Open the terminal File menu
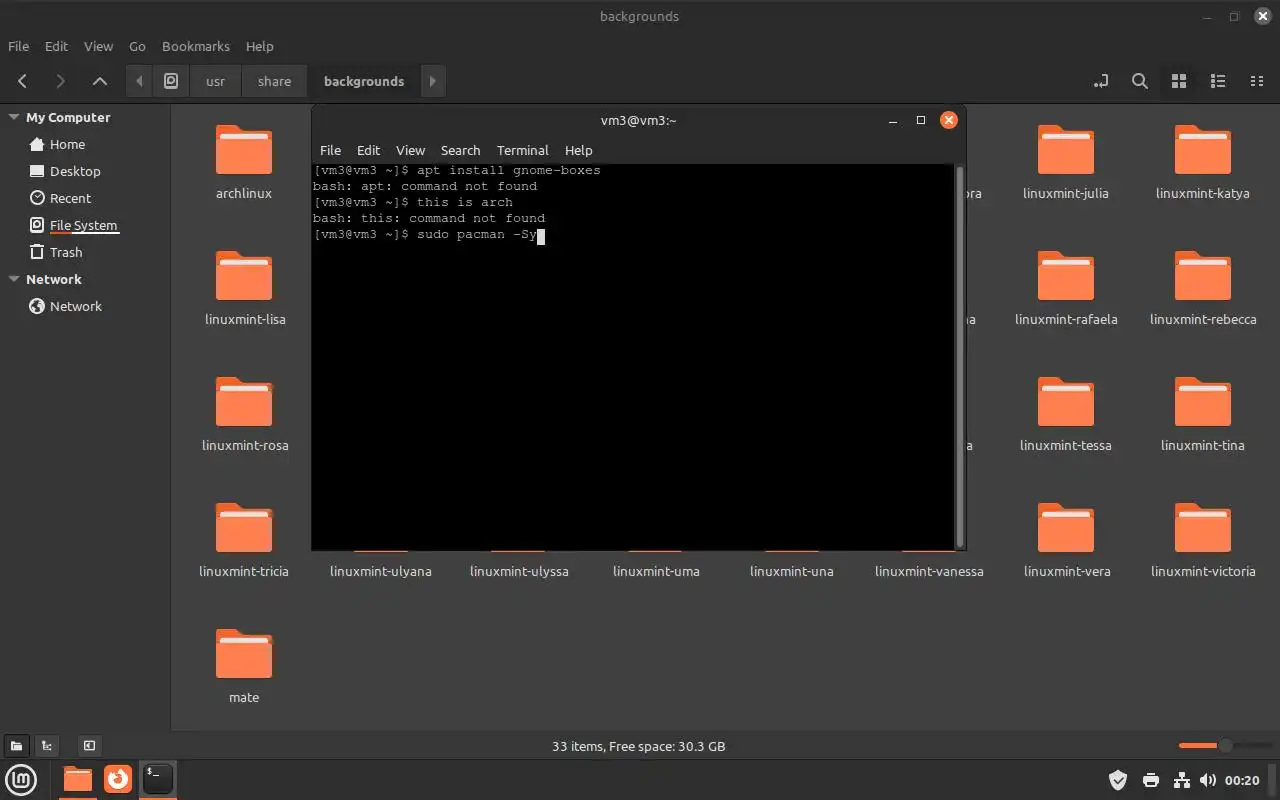The height and width of the screenshot is (800, 1280). coord(330,150)
